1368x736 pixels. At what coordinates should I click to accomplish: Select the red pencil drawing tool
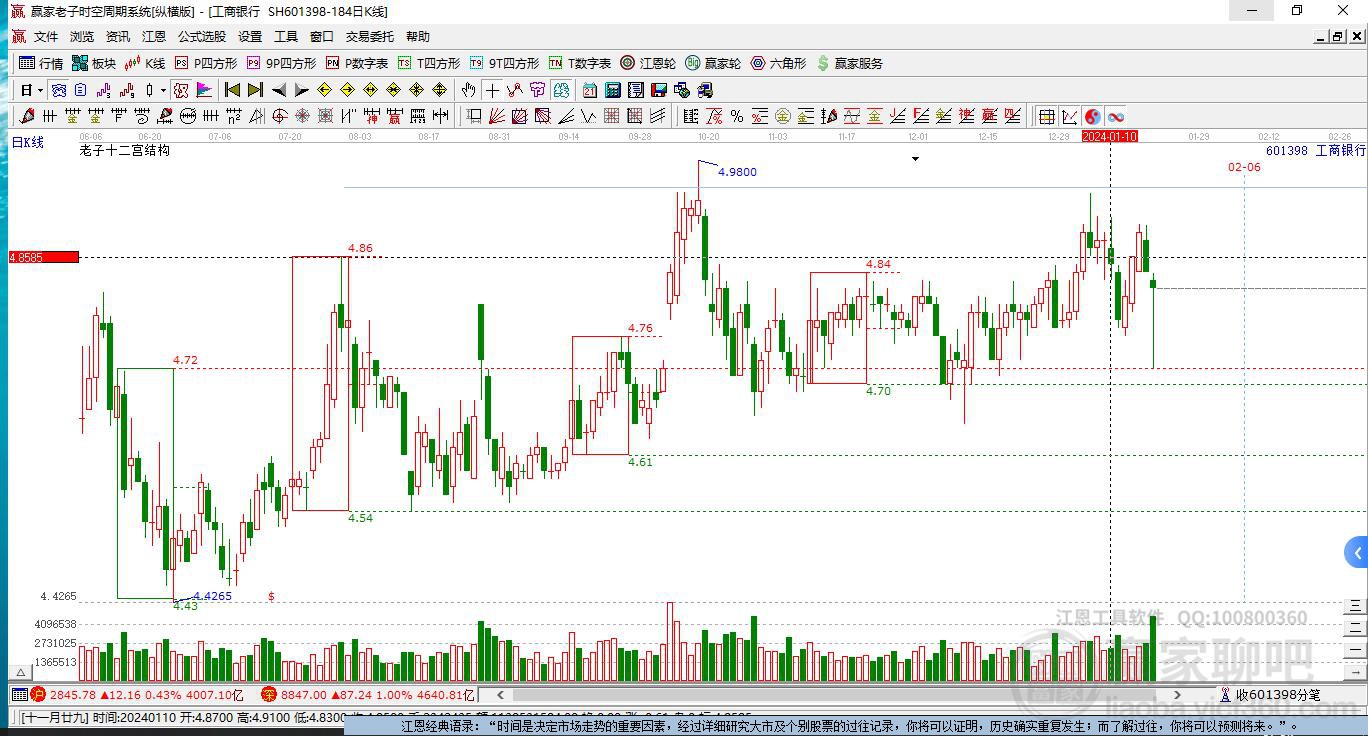click(27, 116)
